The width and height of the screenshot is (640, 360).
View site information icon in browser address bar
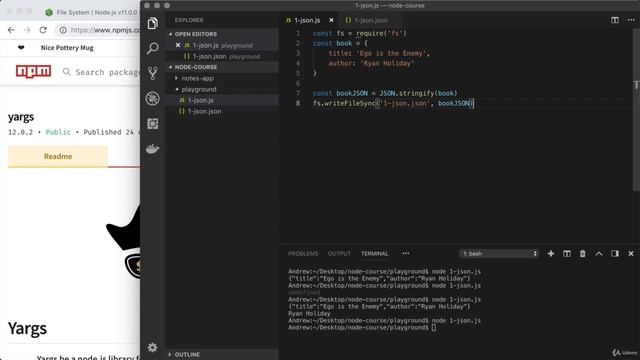pyautogui.click(x=63, y=30)
